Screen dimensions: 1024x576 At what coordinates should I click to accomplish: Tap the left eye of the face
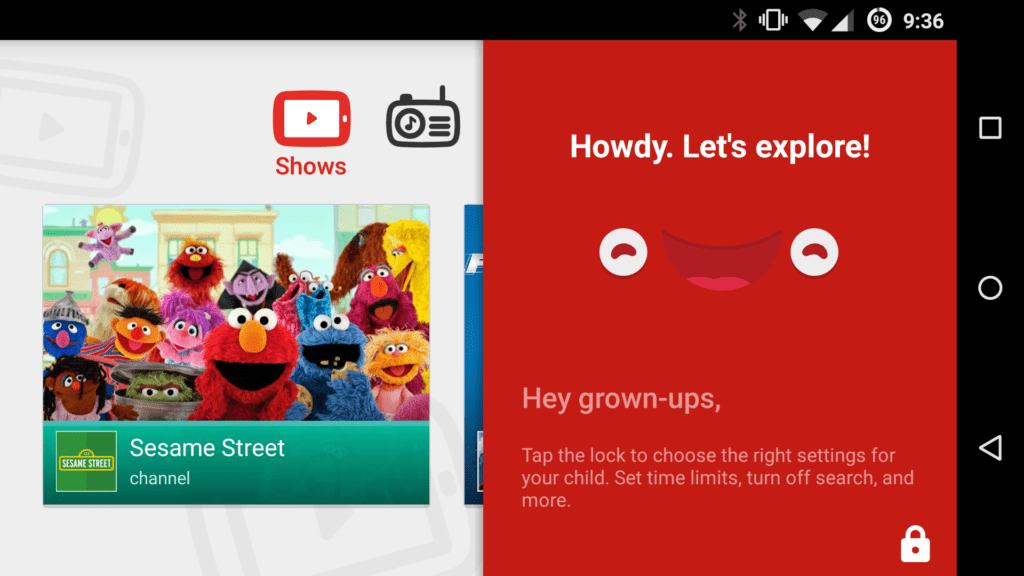(623, 252)
